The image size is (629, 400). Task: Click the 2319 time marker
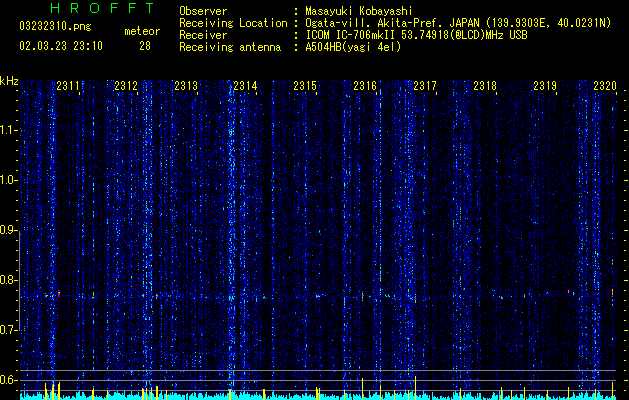[x=545, y=86]
